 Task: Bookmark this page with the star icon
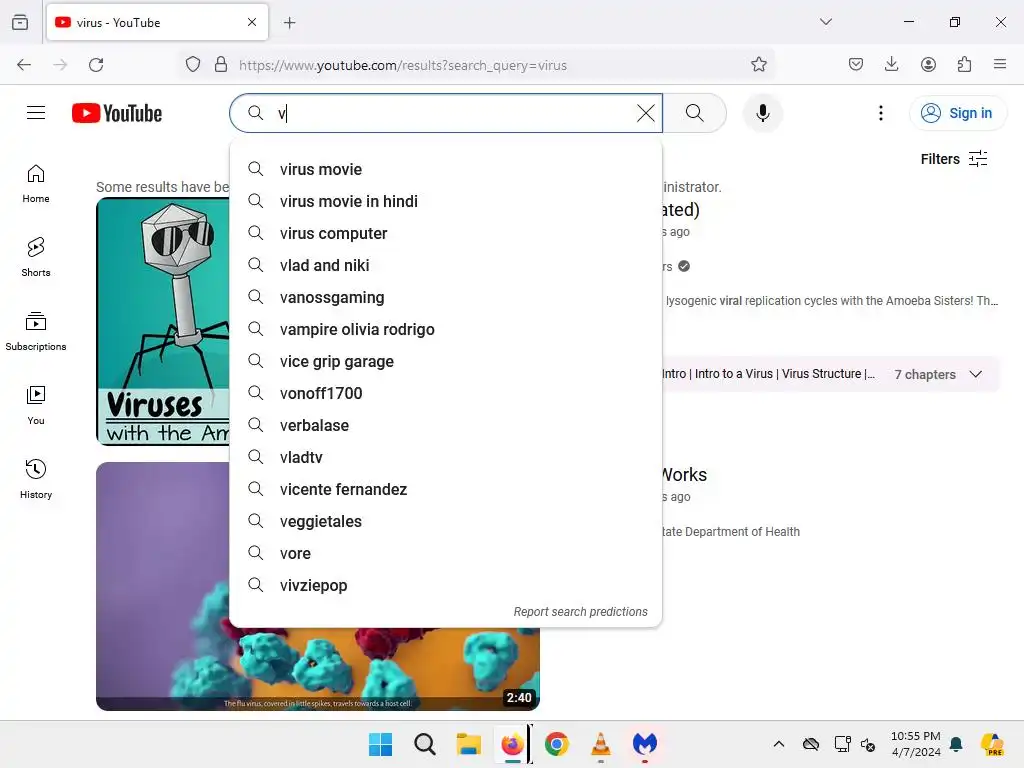point(758,65)
